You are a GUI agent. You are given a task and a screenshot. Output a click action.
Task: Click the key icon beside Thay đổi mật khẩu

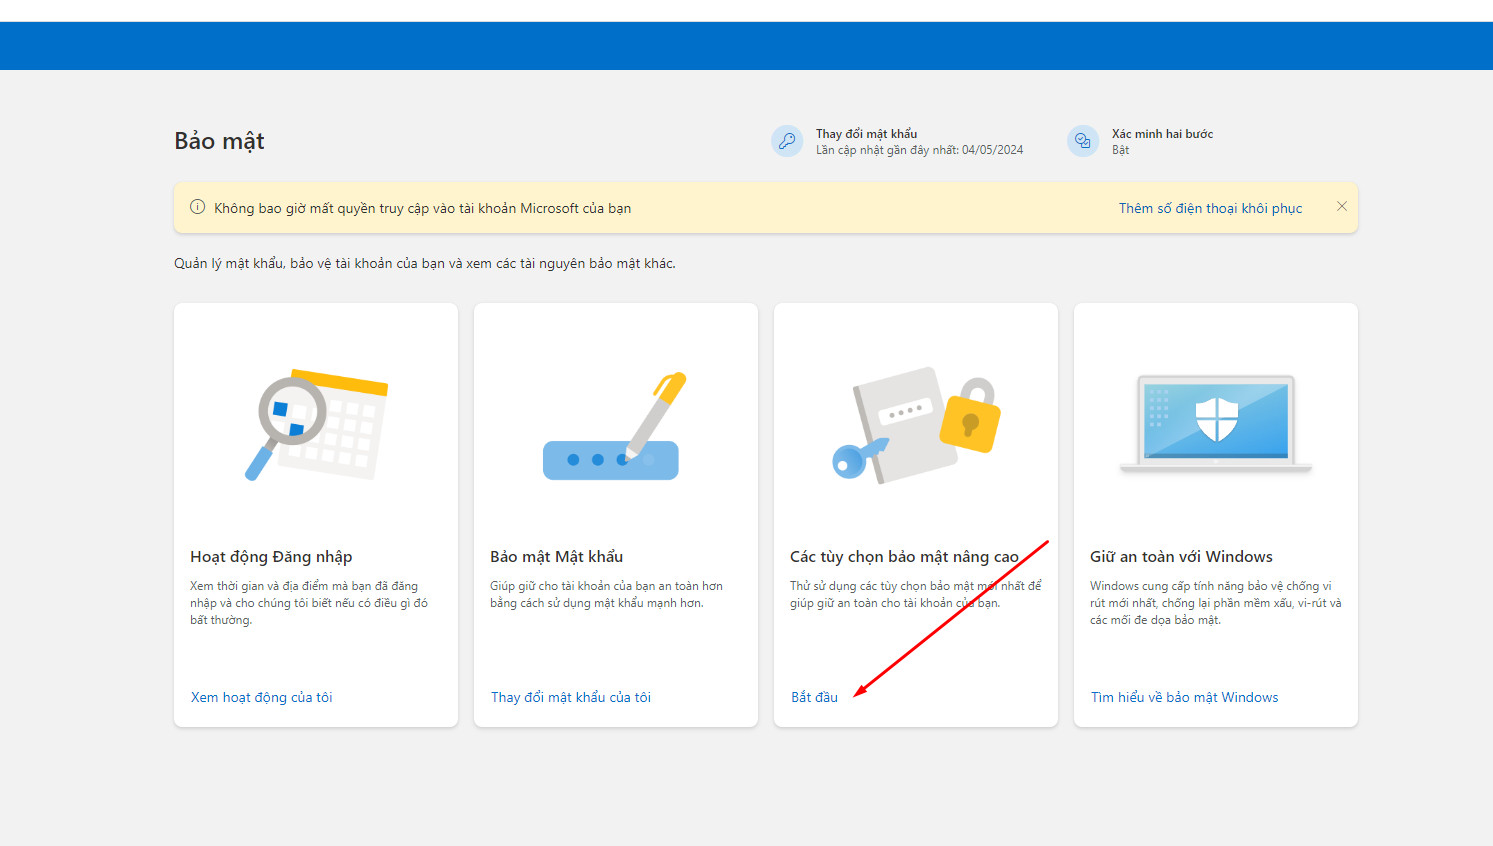(787, 141)
